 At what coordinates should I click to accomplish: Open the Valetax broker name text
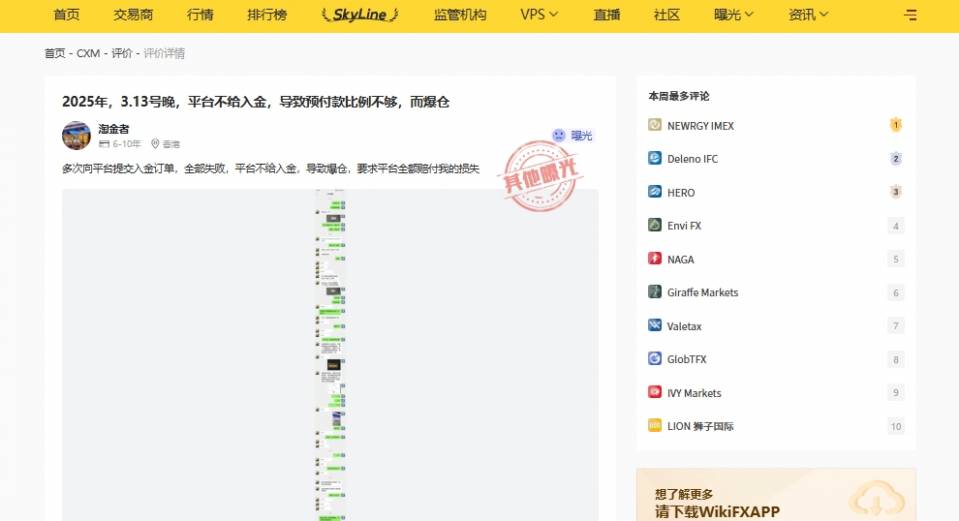pos(684,326)
